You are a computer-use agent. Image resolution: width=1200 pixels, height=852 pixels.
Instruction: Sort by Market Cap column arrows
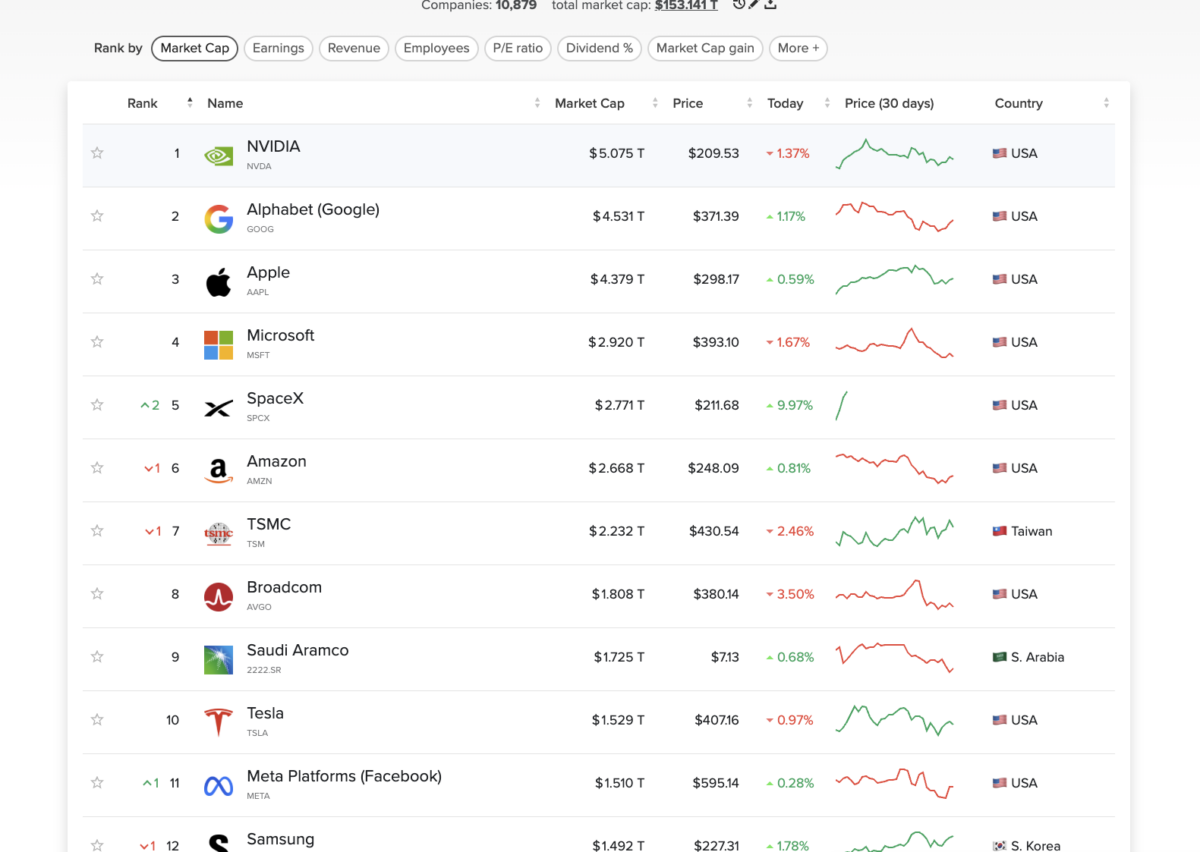655,103
